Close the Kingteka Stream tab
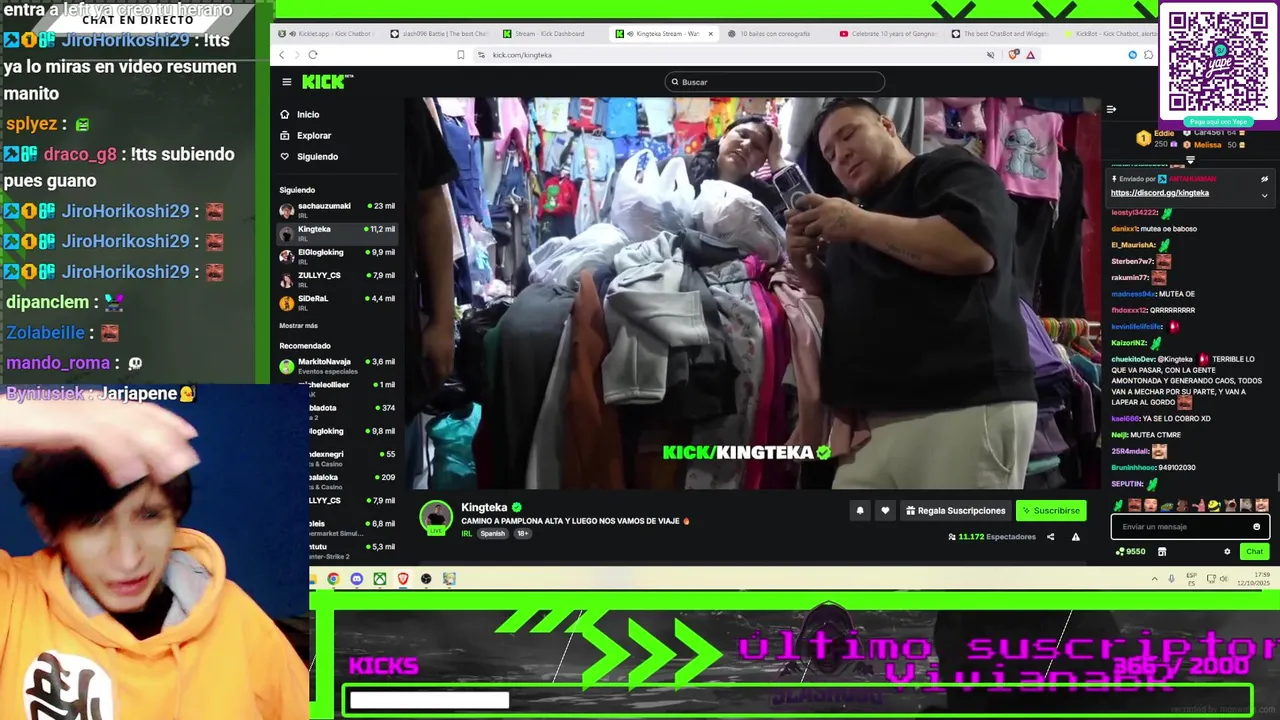The width and height of the screenshot is (1280, 720). 711,33
